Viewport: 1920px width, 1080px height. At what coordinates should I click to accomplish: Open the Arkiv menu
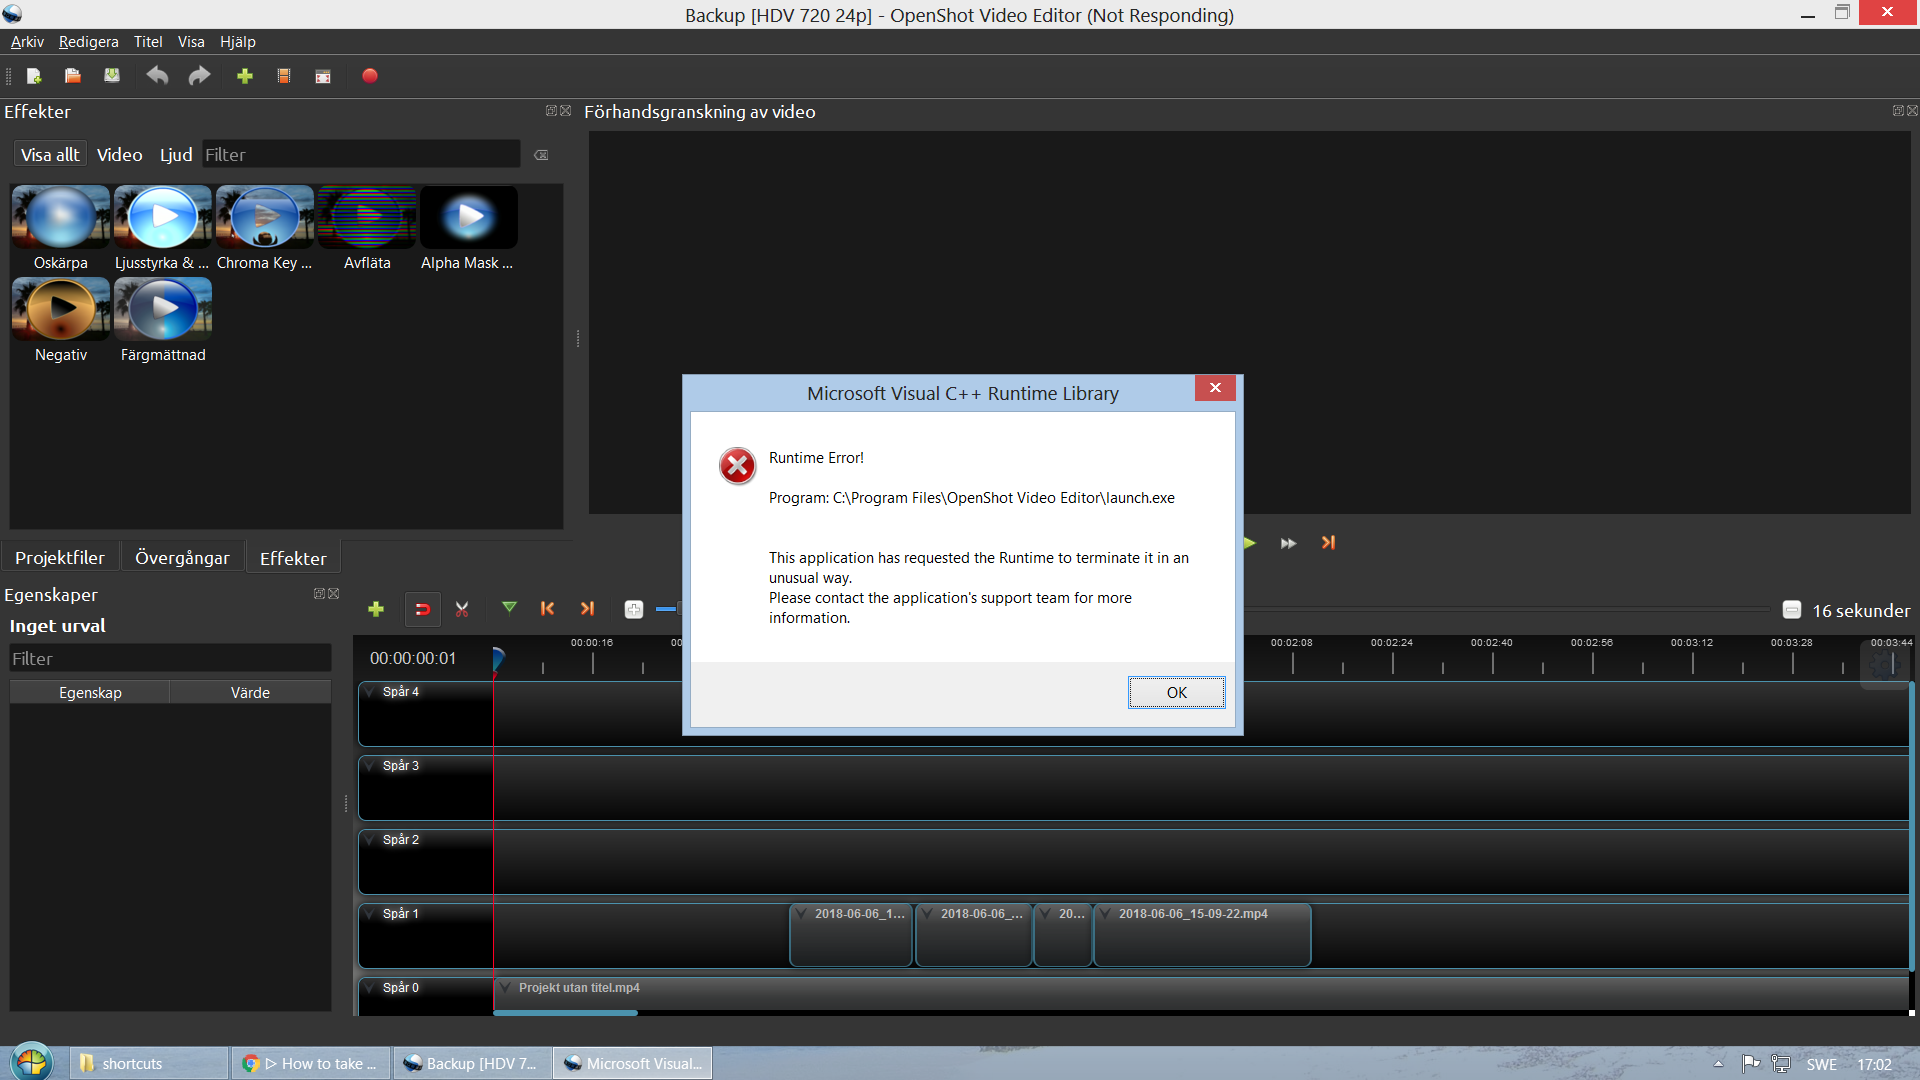pyautogui.click(x=26, y=42)
